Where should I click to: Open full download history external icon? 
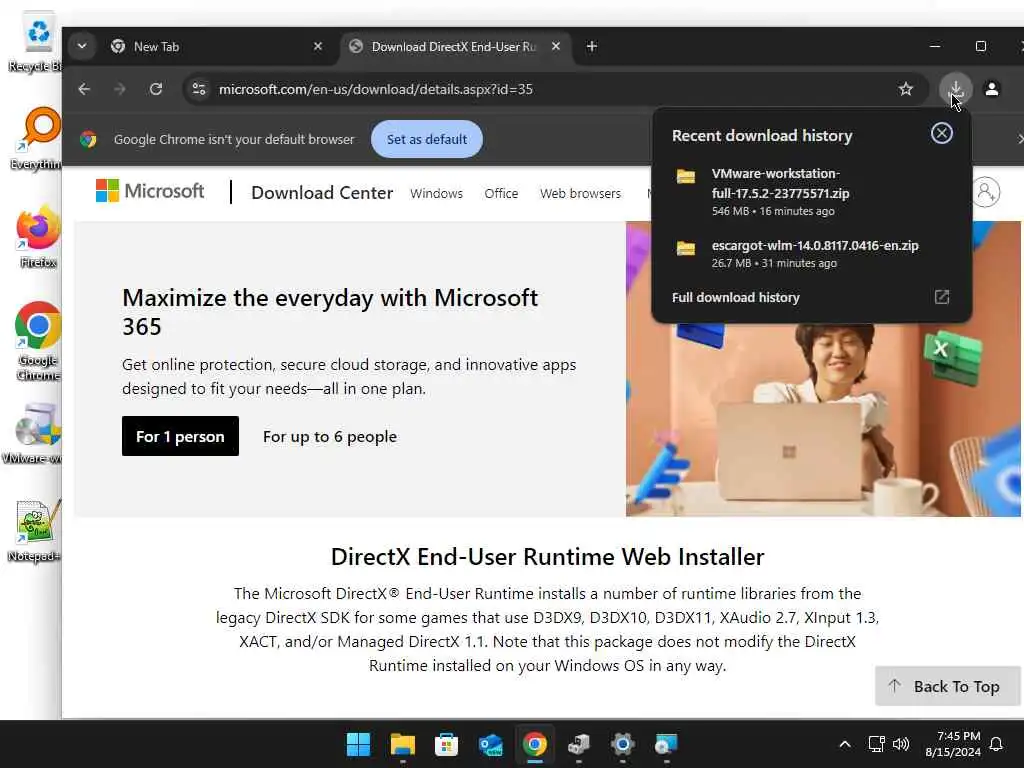(941, 297)
